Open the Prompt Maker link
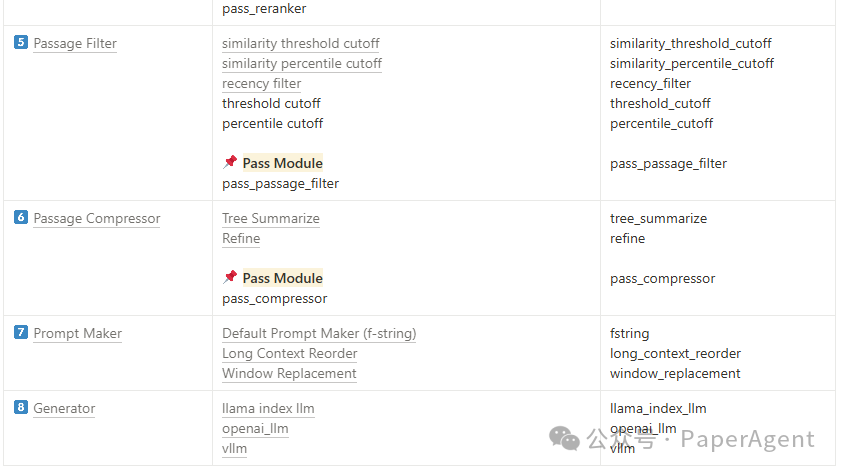The width and height of the screenshot is (841, 473). (x=78, y=334)
